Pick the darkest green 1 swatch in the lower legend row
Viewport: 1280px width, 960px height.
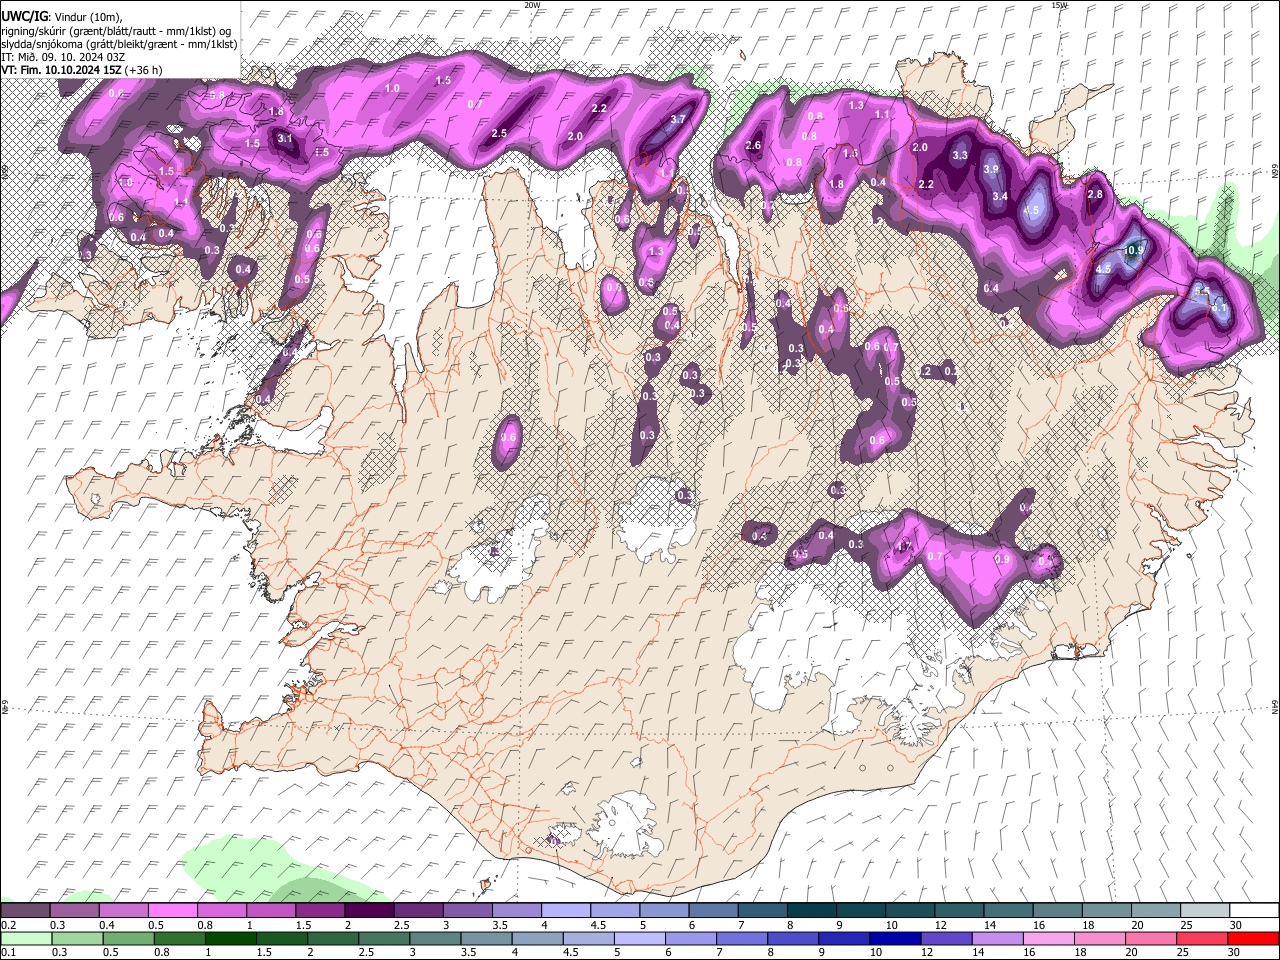(231, 938)
